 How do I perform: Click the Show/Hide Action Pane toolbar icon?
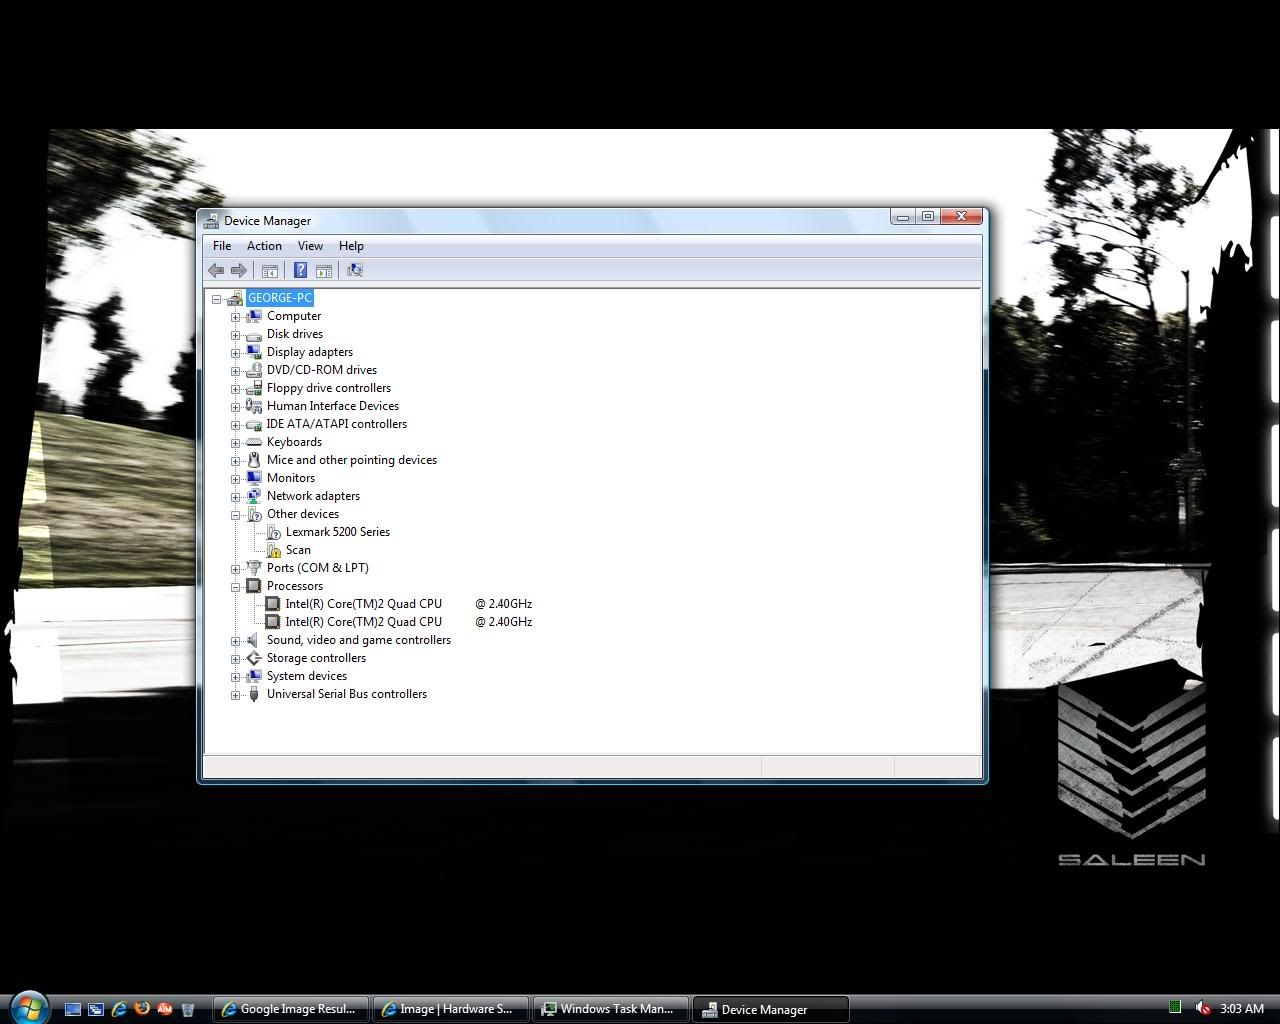[324, 270]
